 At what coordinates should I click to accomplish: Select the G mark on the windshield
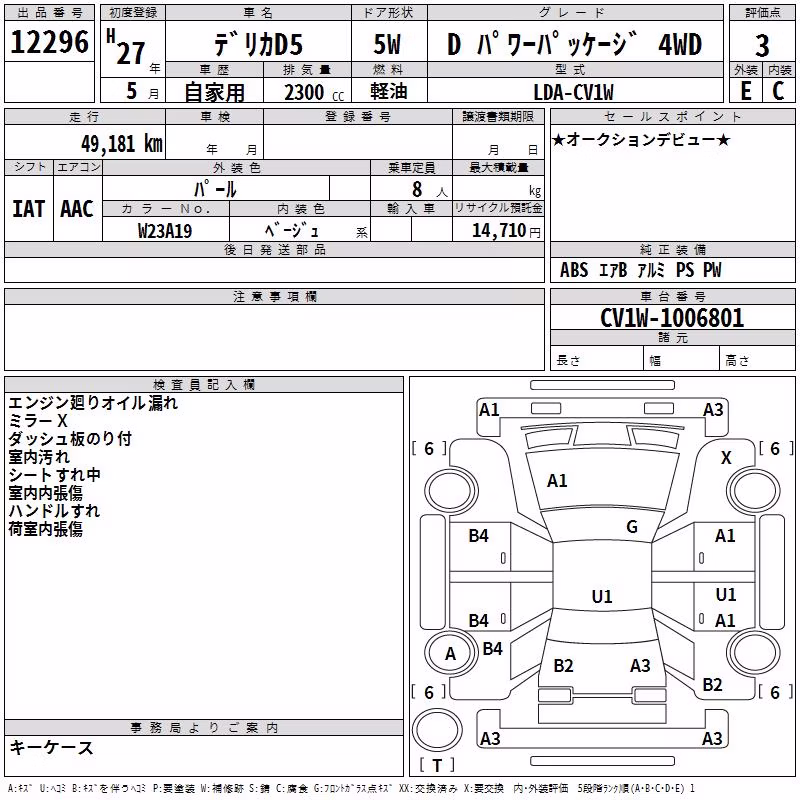click(x=632, y=527)
